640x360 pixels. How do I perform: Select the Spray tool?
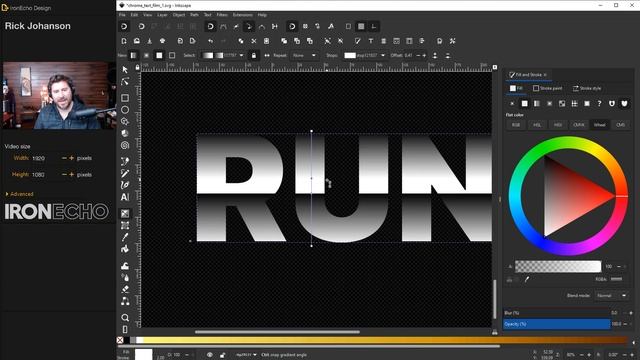click(x=125, y=278)
